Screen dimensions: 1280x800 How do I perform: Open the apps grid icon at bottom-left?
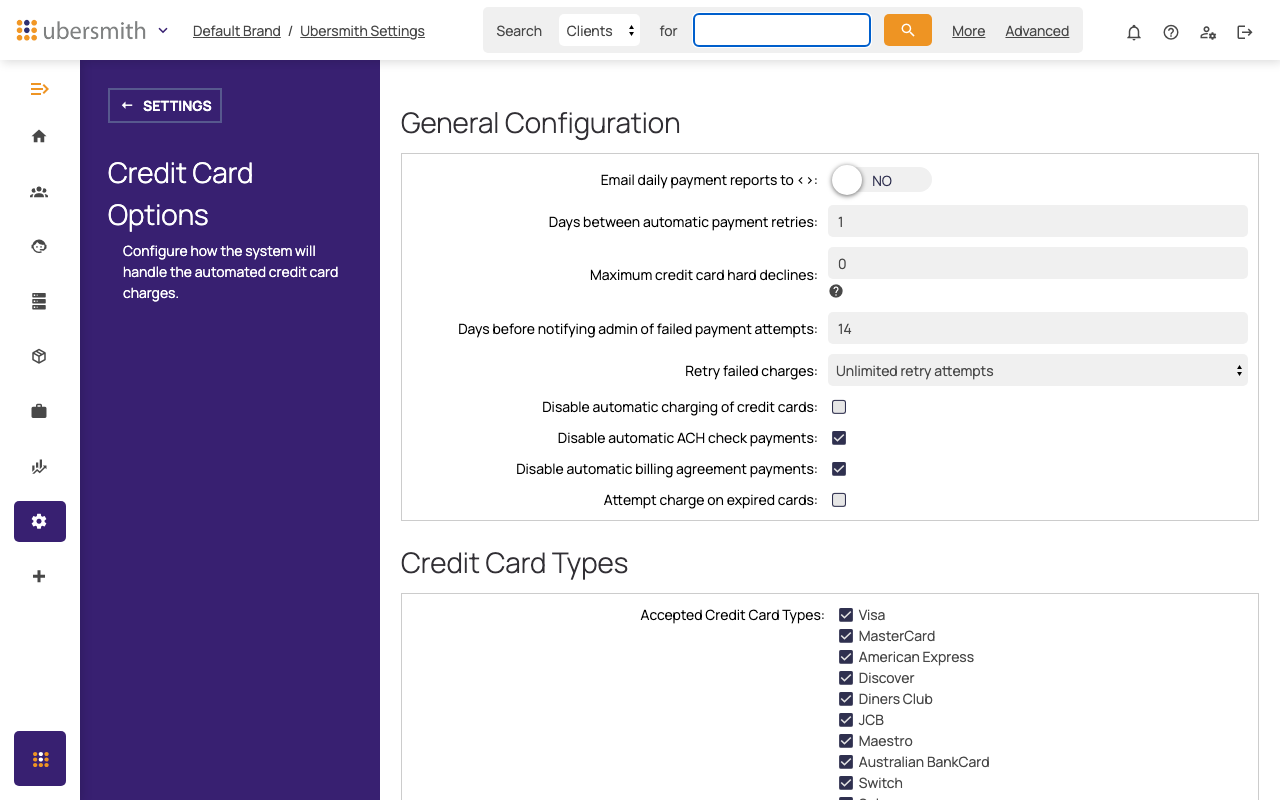tap(40, 759)
